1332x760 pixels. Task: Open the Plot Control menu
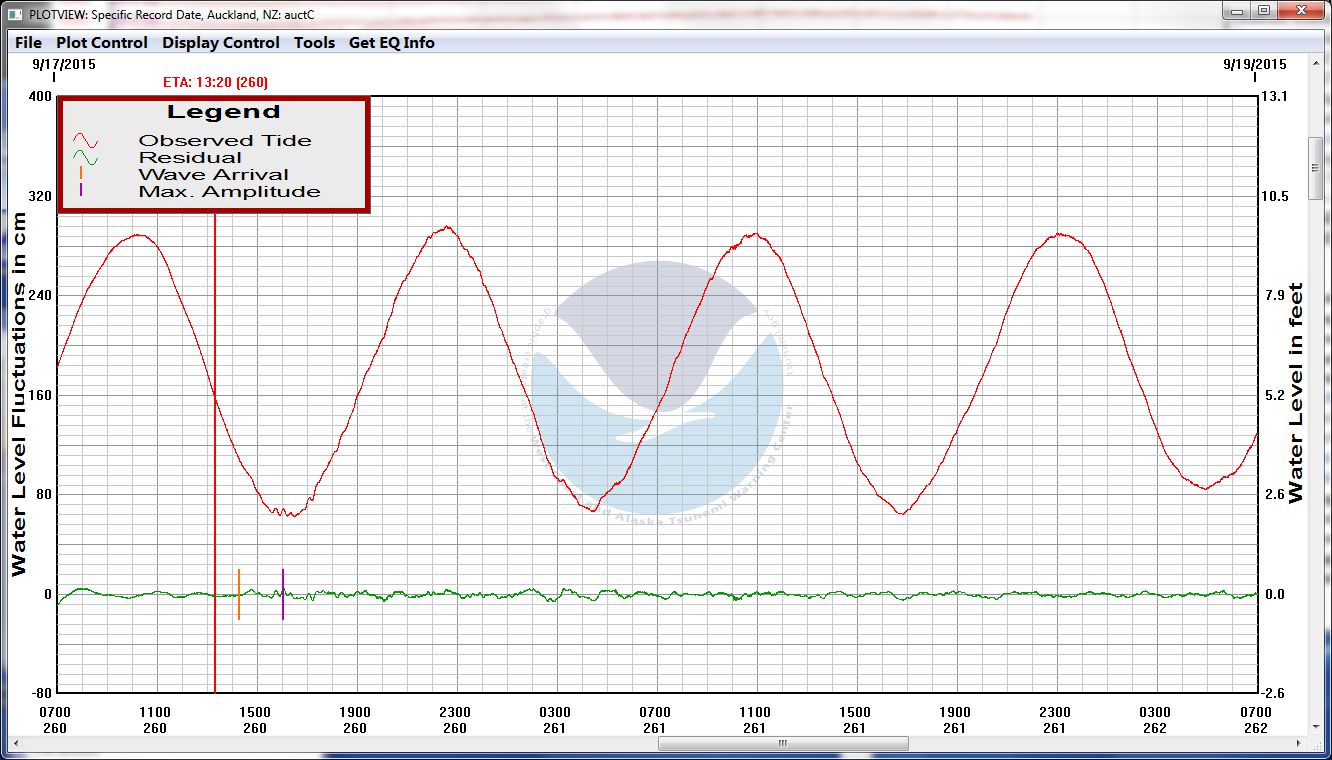point(102,43)
